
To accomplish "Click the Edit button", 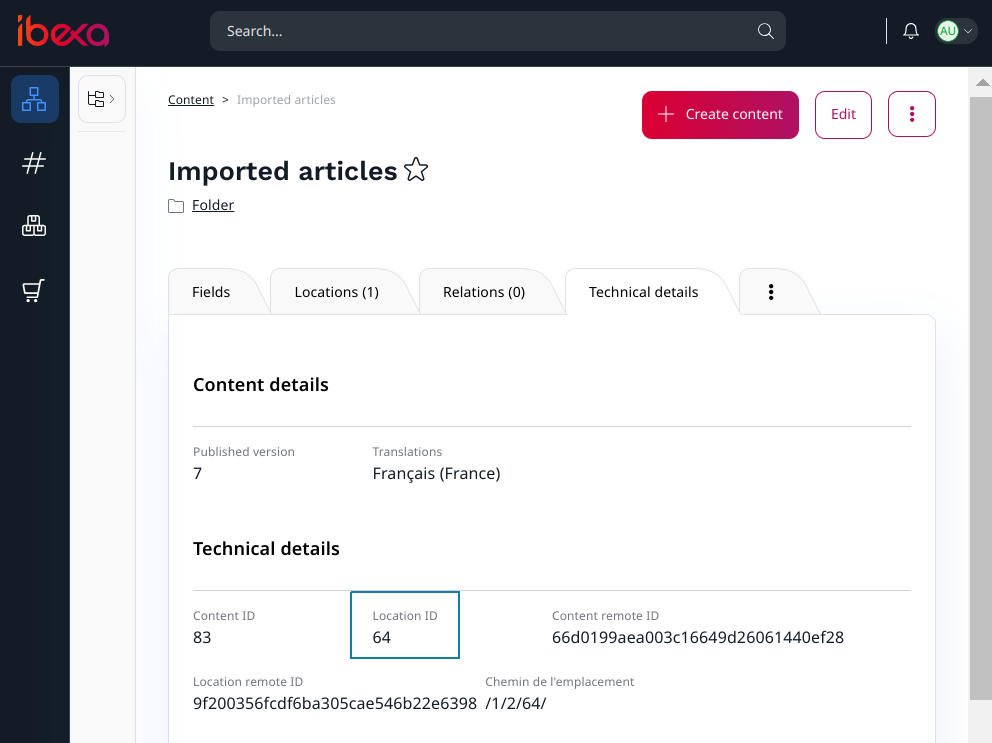I will [x=843, y=114].
